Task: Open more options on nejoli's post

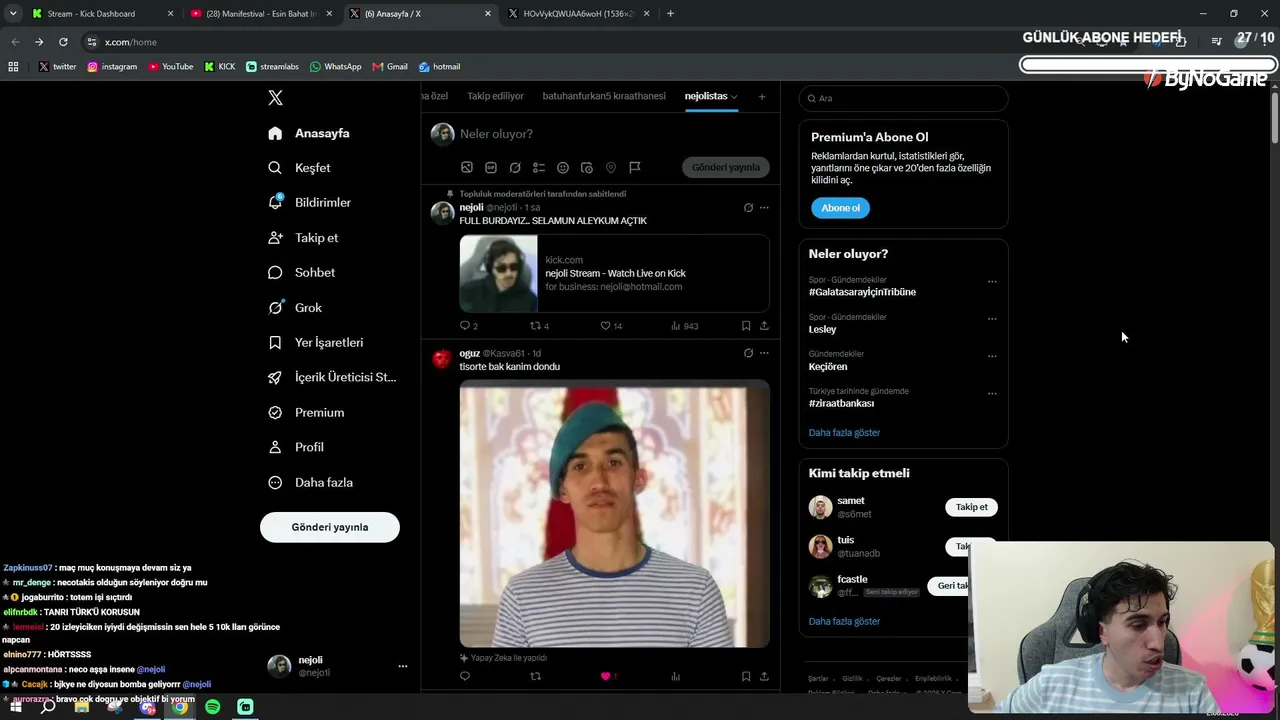Action: click(x=764, y=208)
